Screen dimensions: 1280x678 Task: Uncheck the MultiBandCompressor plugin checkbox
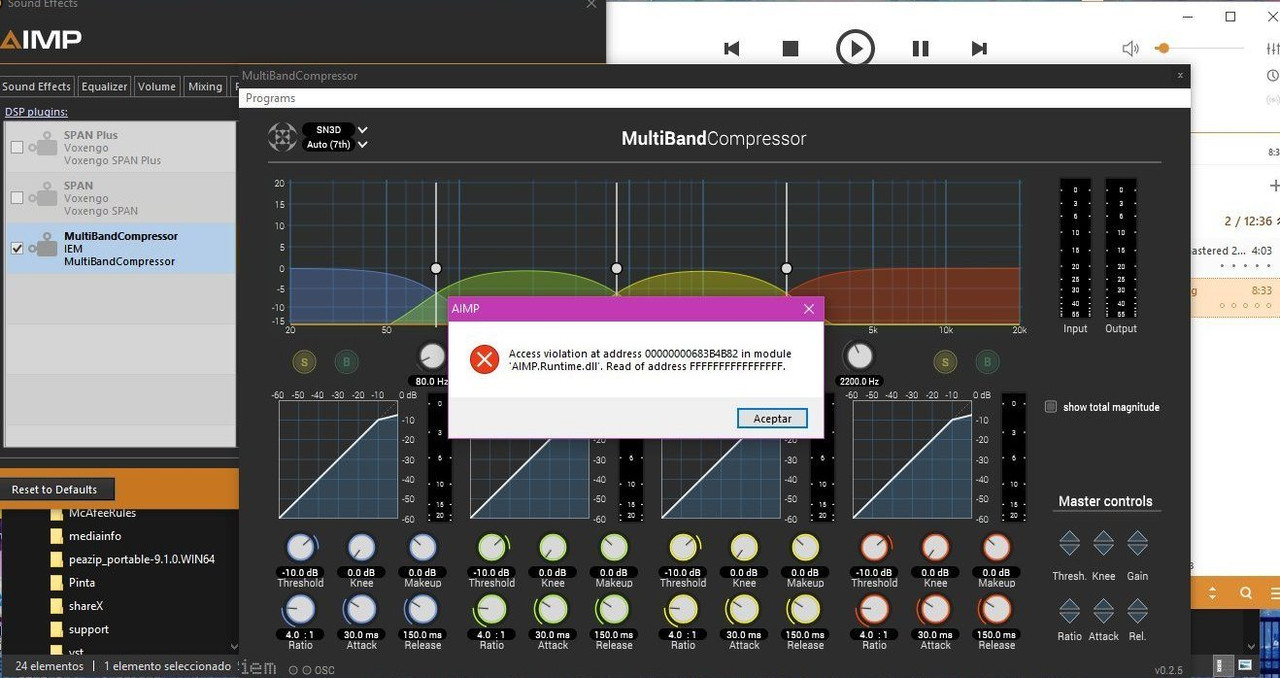[16, 249]
